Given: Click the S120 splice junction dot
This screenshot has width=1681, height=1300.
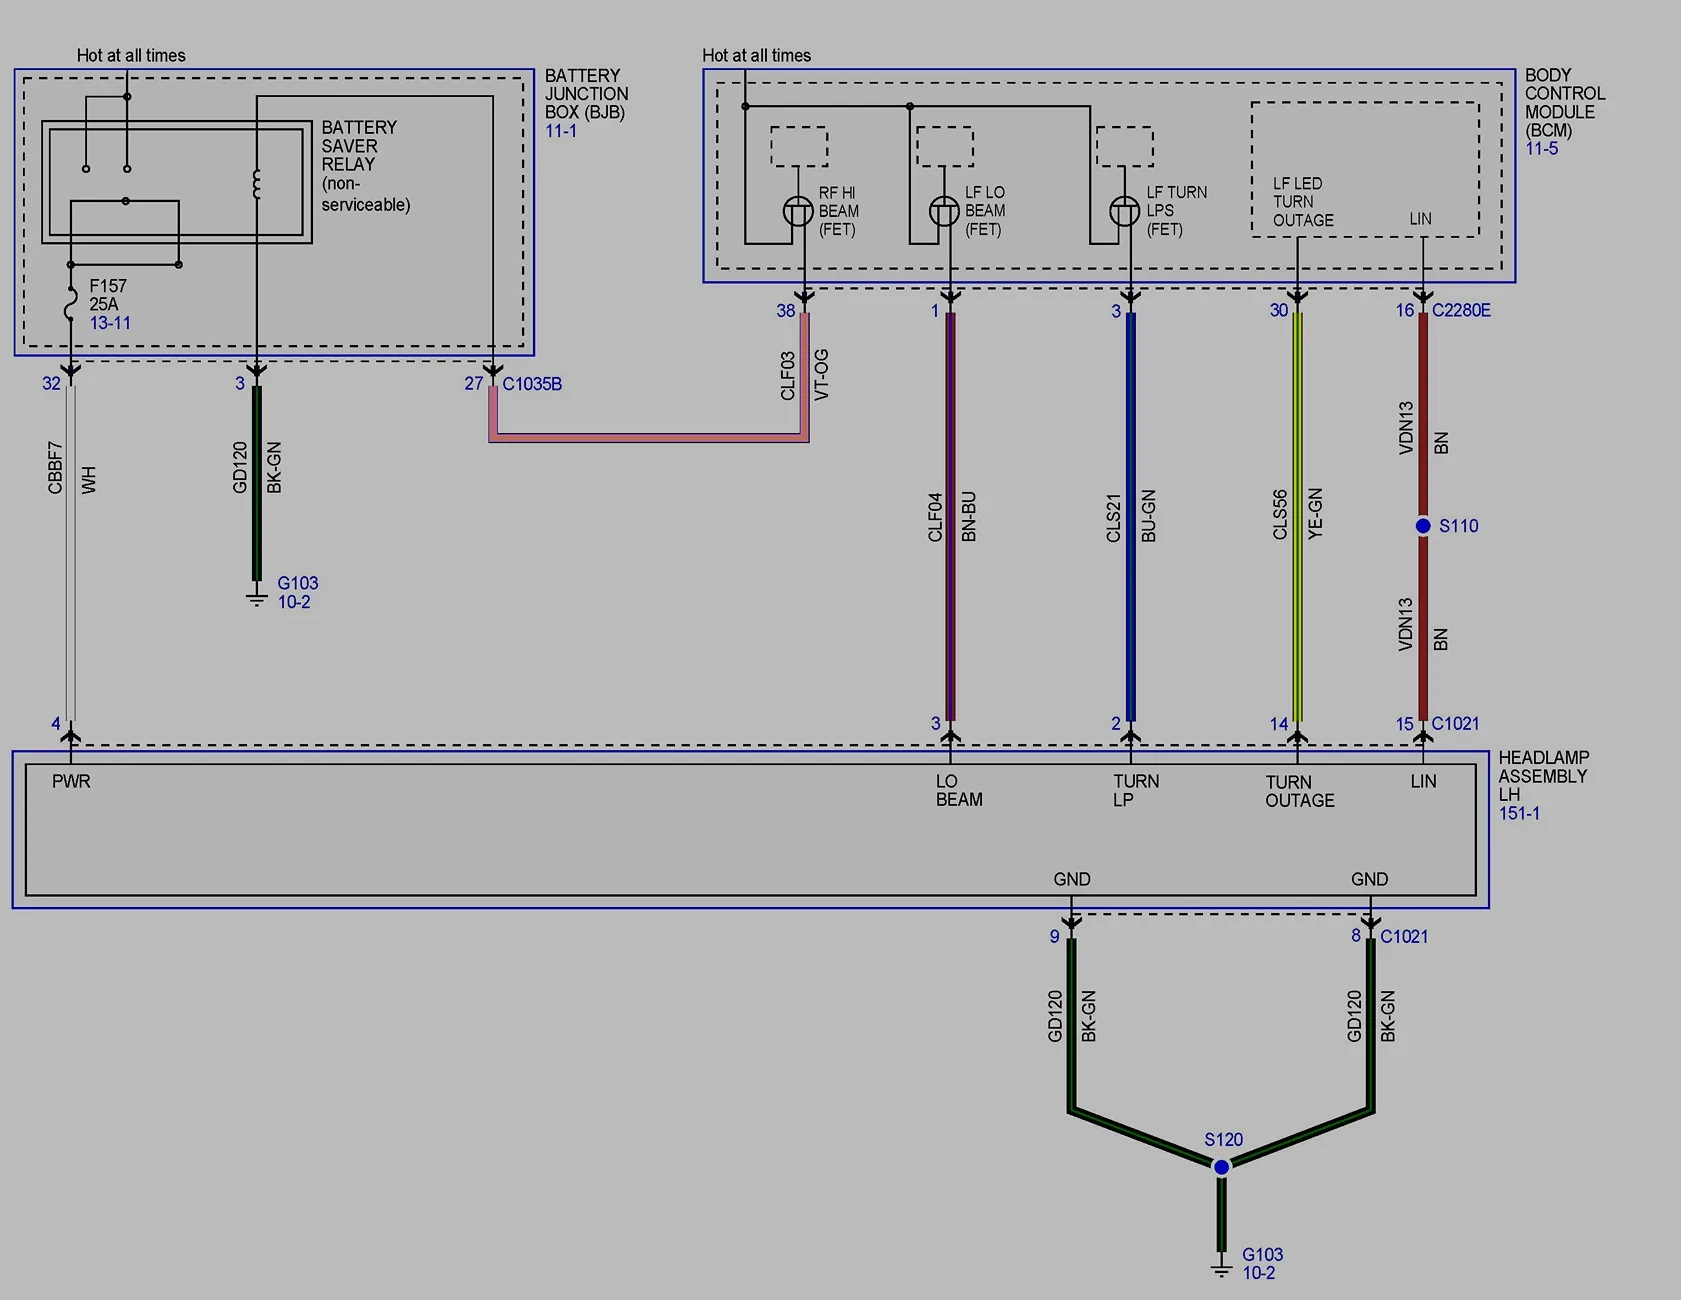Looking at the screenshot, I should pos(1221,1167).
